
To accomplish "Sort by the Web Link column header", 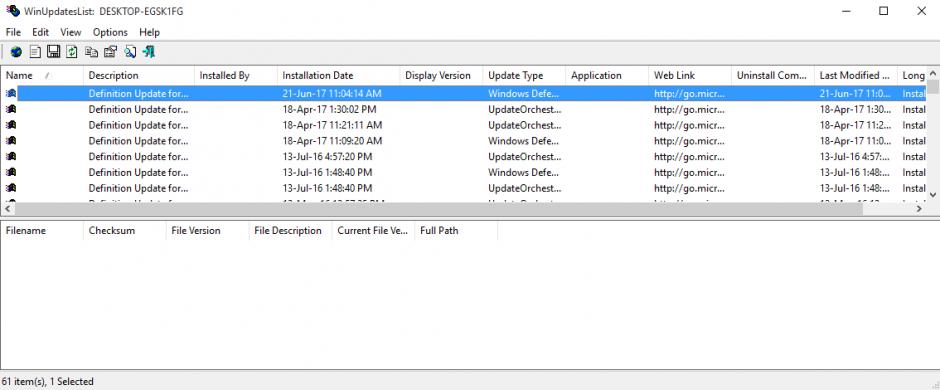I will 690,75.
